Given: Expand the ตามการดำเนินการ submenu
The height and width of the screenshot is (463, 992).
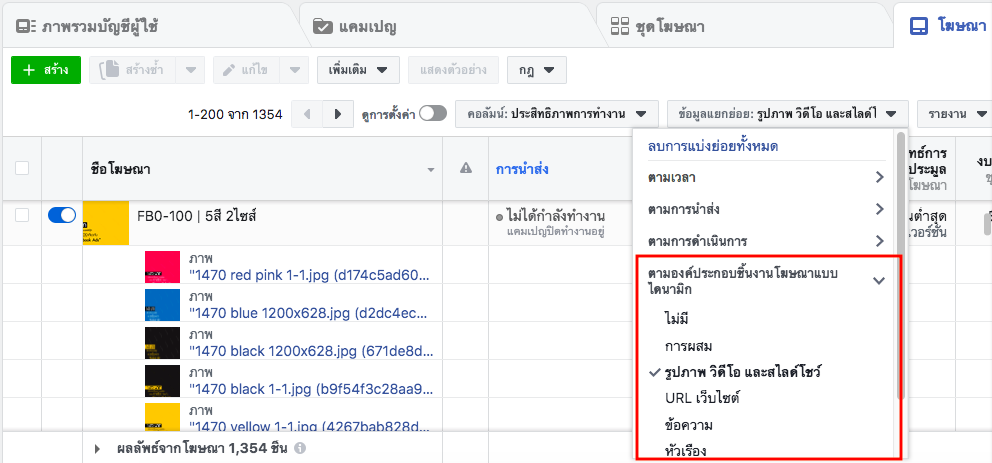Looking at the screenshot, I should point(766,241).
